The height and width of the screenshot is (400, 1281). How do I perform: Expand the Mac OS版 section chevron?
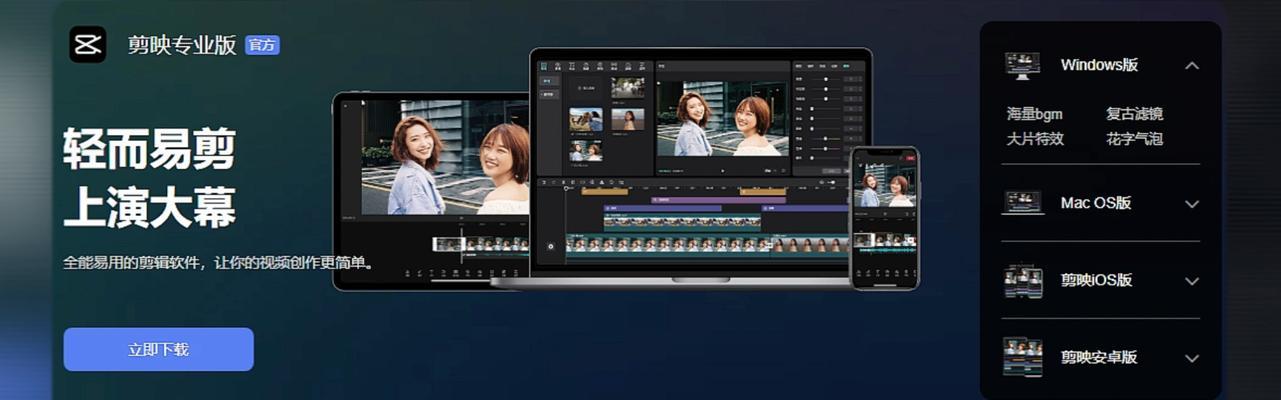[1191, 203]
